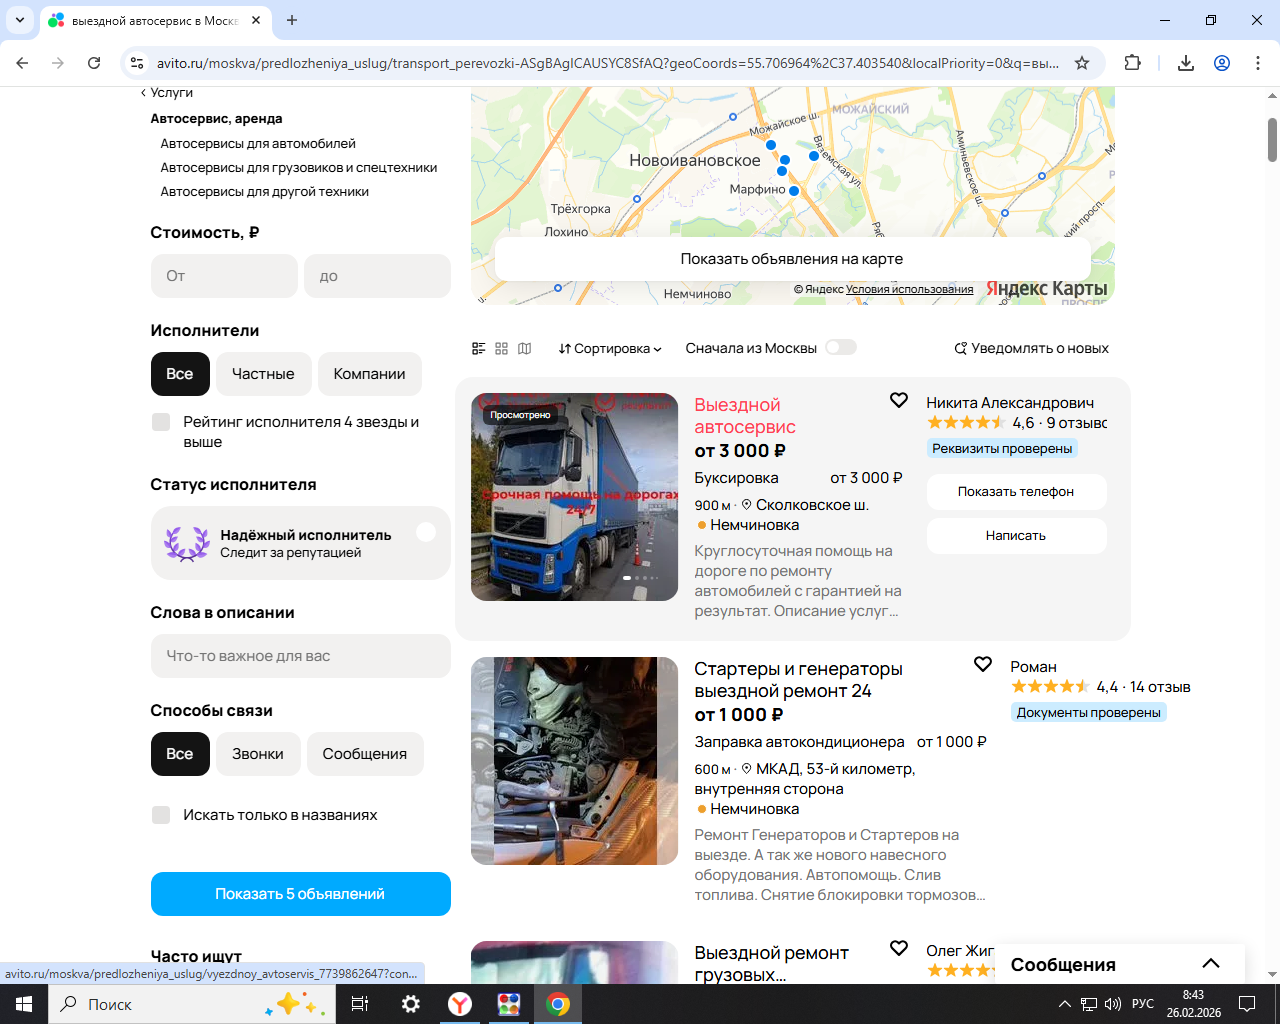Check Рейтинг исполнителя 4 звезды и выше
The width and height of the screenshot is (1280, 1024).
[161, 422]
